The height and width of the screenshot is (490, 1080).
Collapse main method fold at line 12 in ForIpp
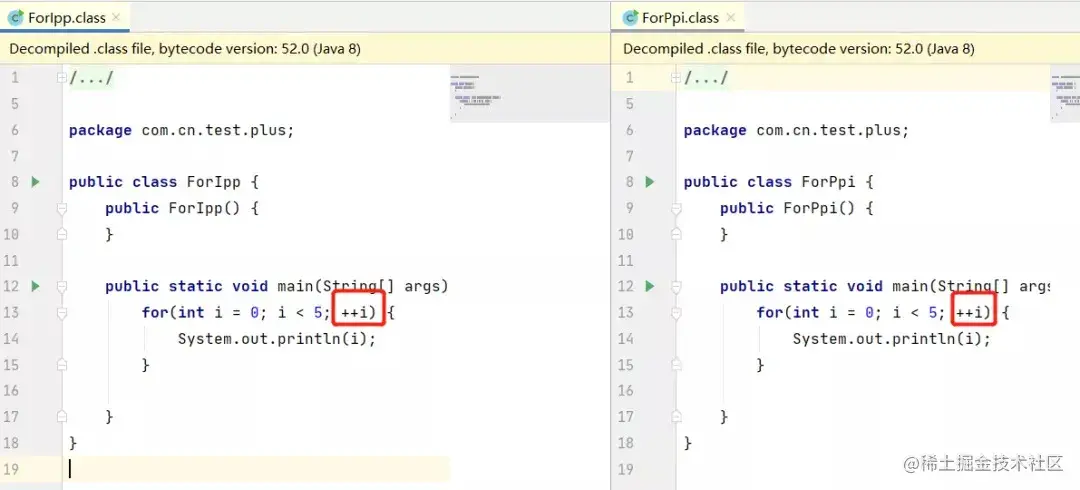(62, 286)
